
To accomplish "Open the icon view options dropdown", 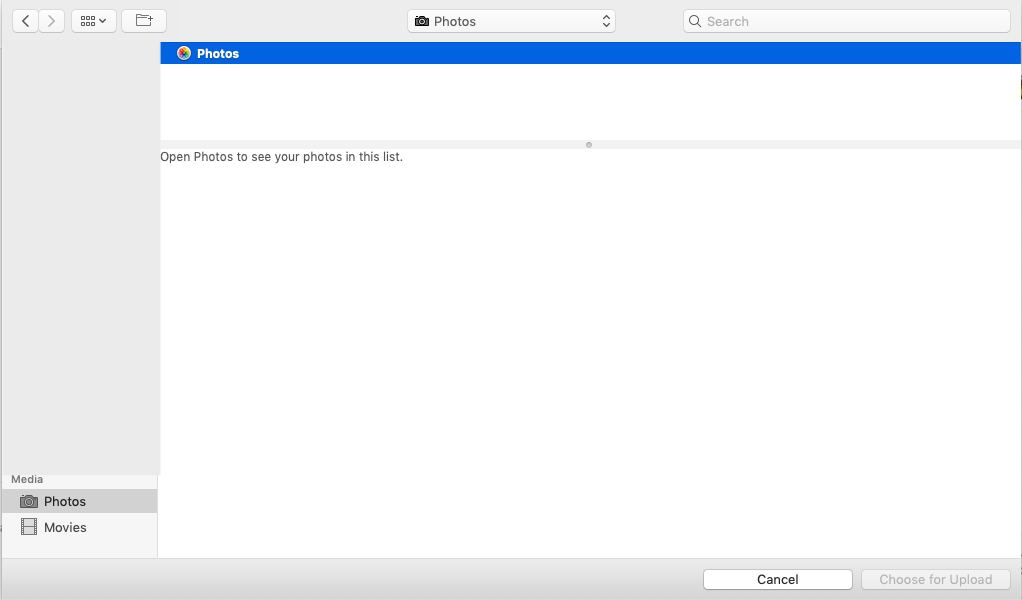I will tap(94, 21).
